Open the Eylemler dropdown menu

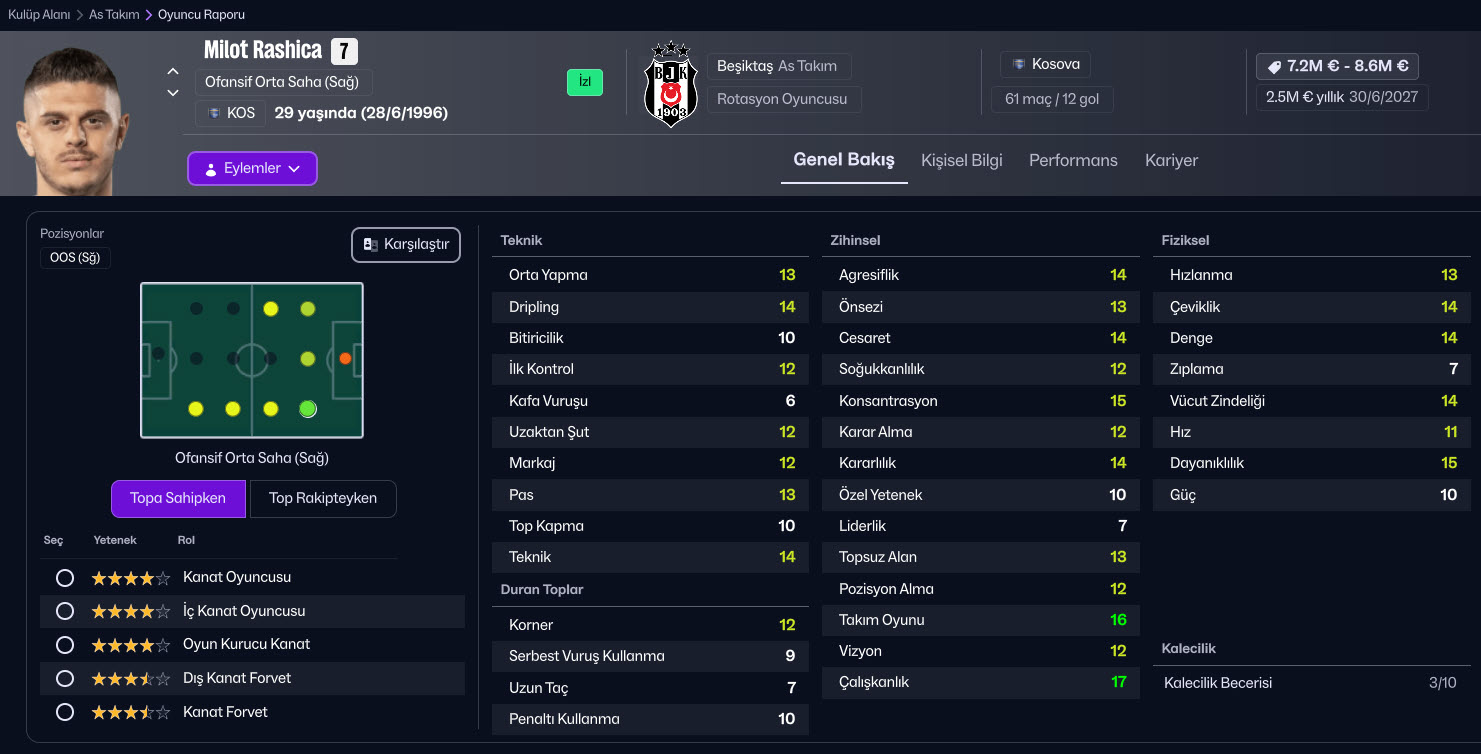252,168
